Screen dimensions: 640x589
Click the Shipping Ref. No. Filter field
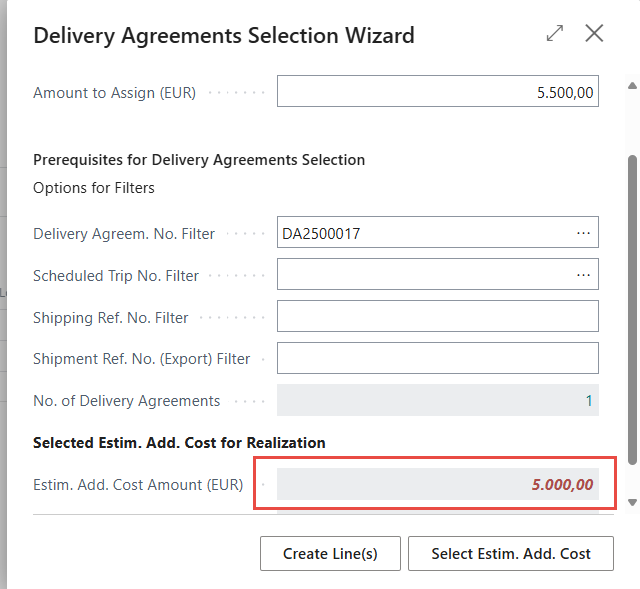(437, 316)
